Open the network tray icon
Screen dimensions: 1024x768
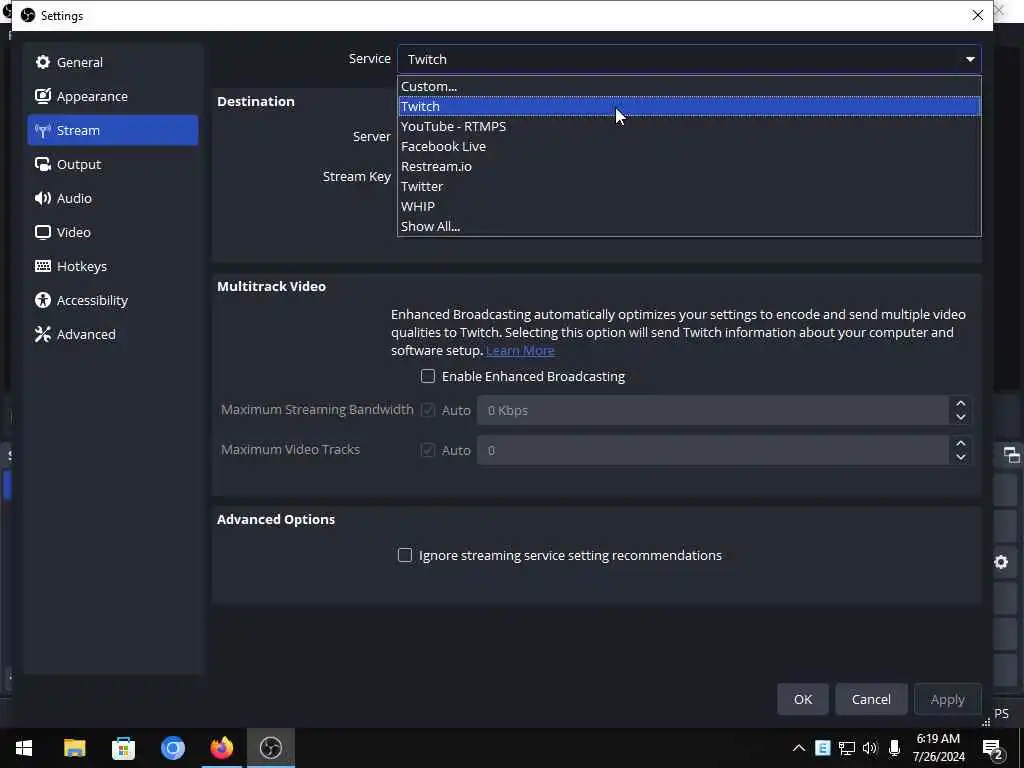pos(847,748)
